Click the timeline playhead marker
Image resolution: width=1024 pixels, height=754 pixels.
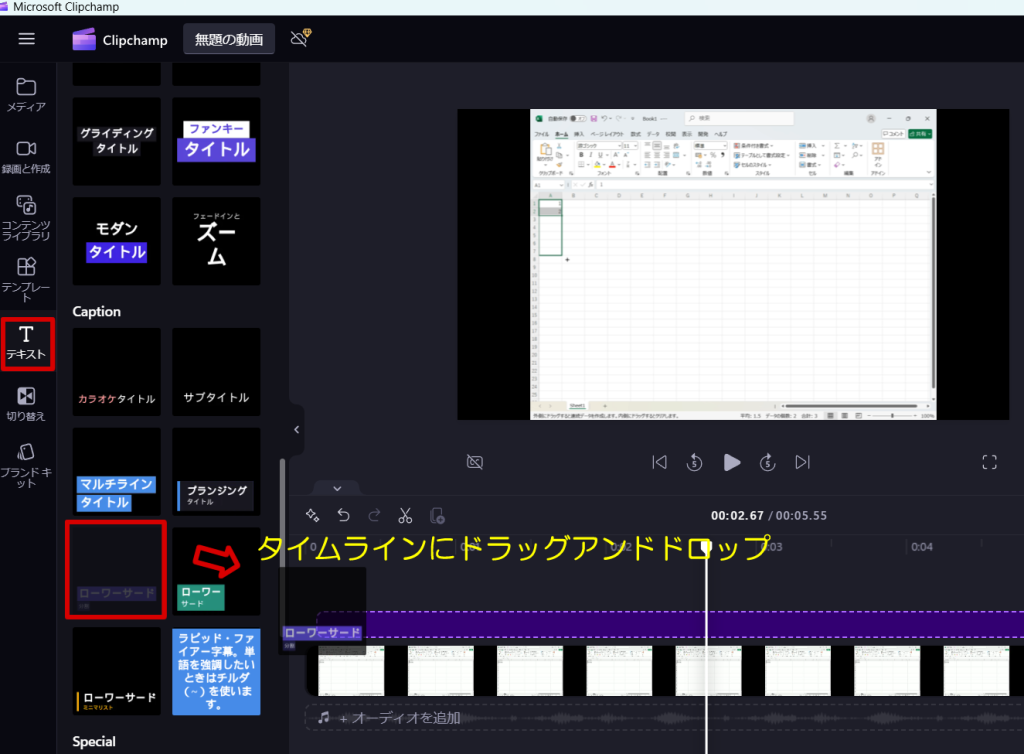coord(707,547)
